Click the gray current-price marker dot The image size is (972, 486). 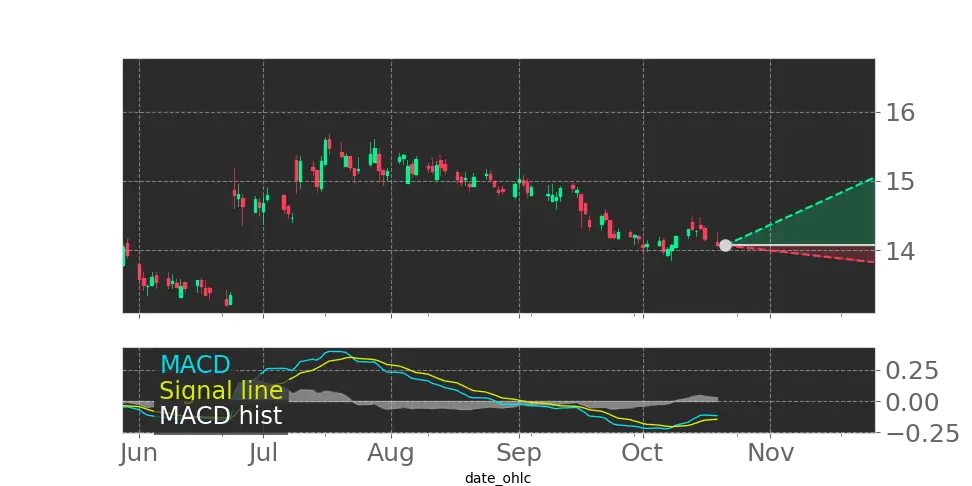[x=725, y=245]
